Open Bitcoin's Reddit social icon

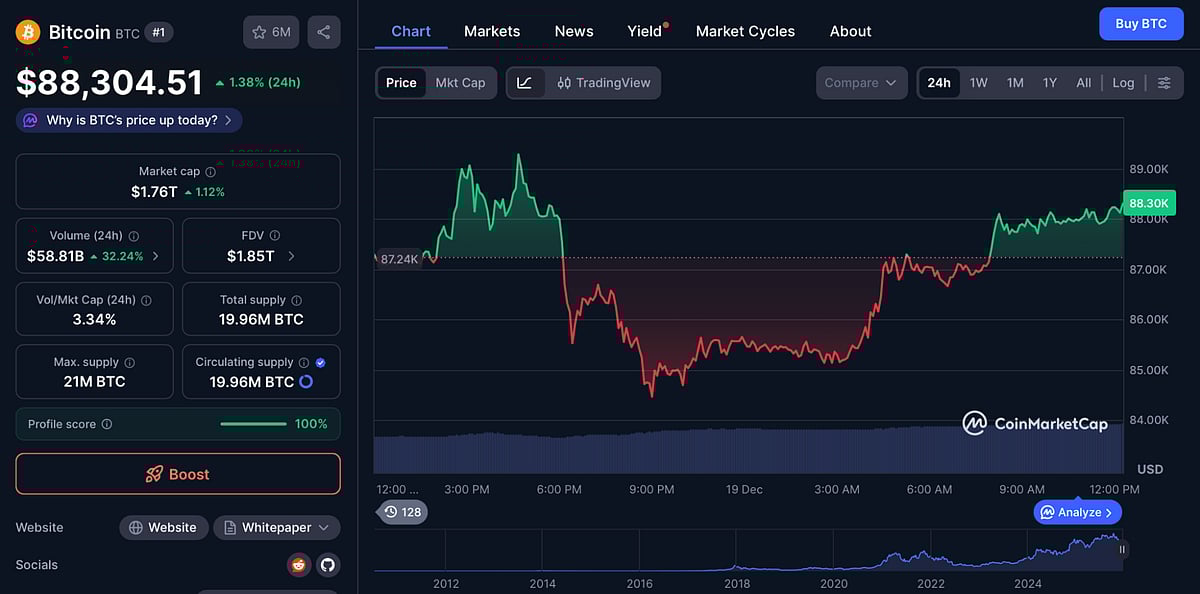(298, 564)
